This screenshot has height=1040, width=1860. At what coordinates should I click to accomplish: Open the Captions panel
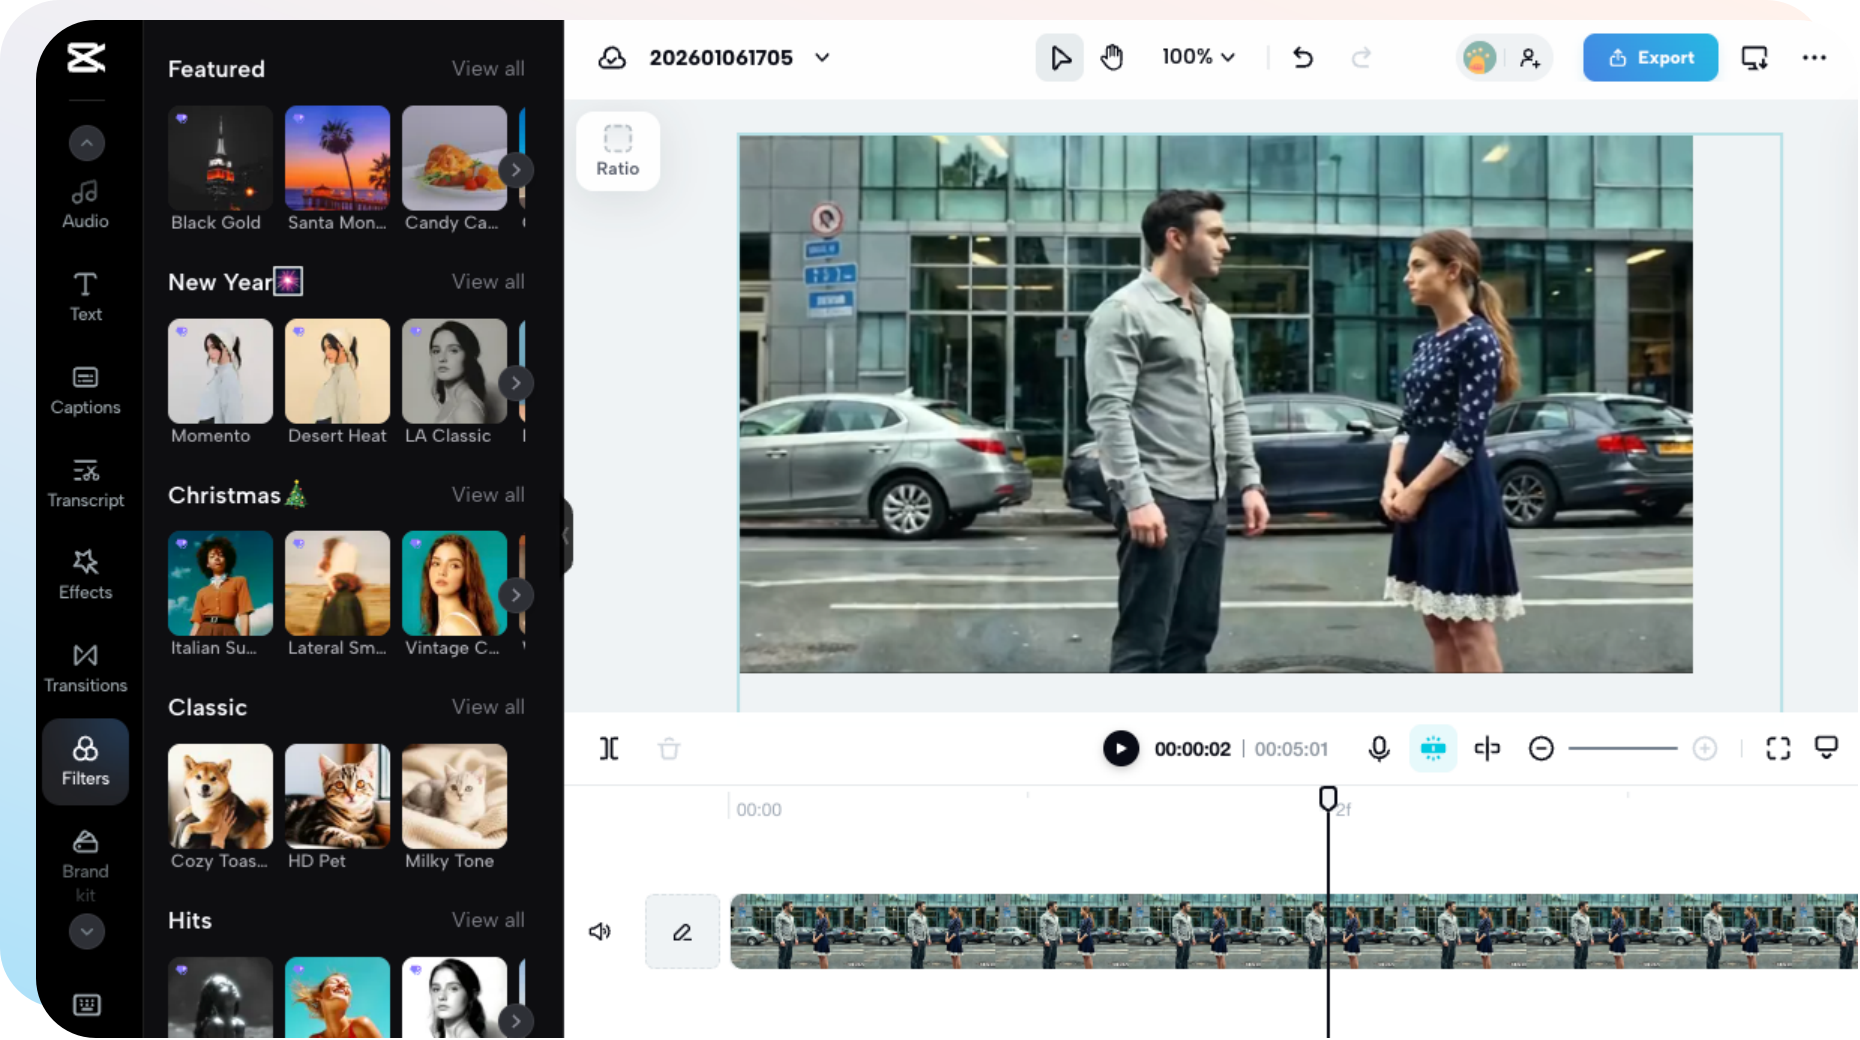click(86, 390)
